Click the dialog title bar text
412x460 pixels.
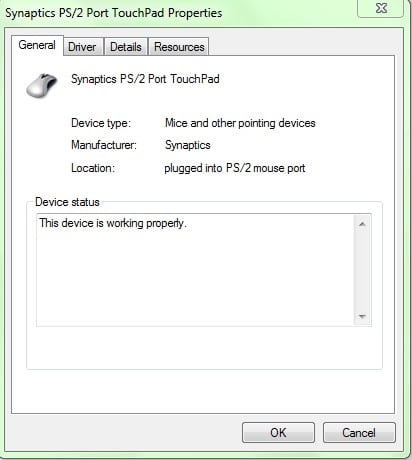(x=114, y=13)
